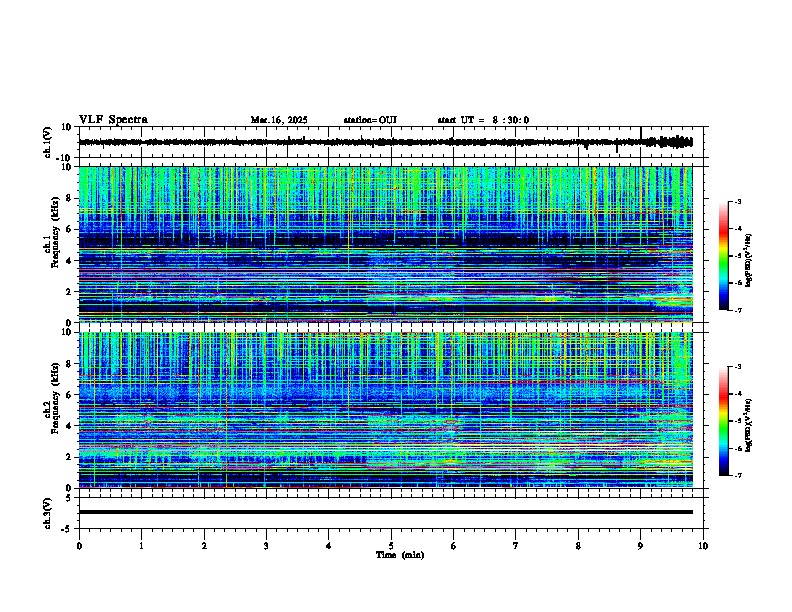792x612 pixels.
Task: Click the ch.2 color scale log(PSD) unit label
Action: (749, 425)
